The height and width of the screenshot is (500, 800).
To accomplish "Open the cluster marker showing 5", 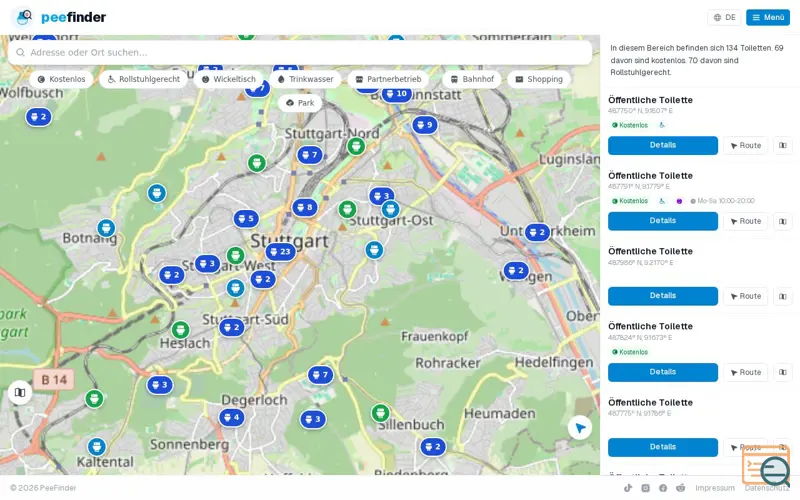I will pos(246,218).
